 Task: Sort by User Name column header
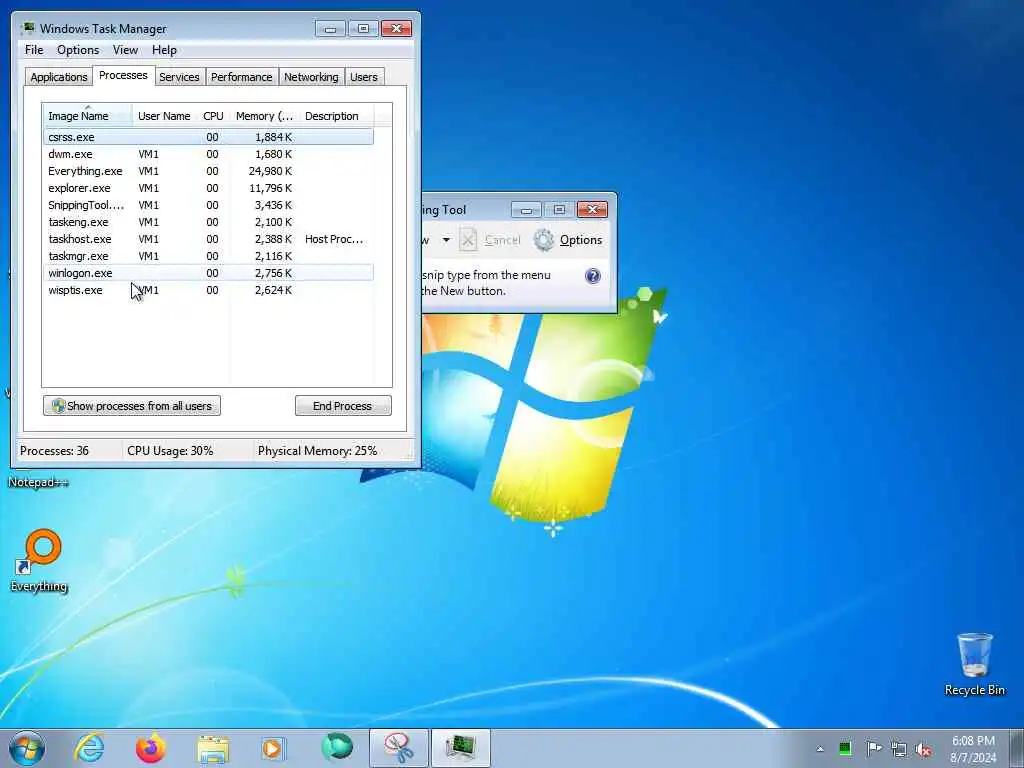click(165, 116)
